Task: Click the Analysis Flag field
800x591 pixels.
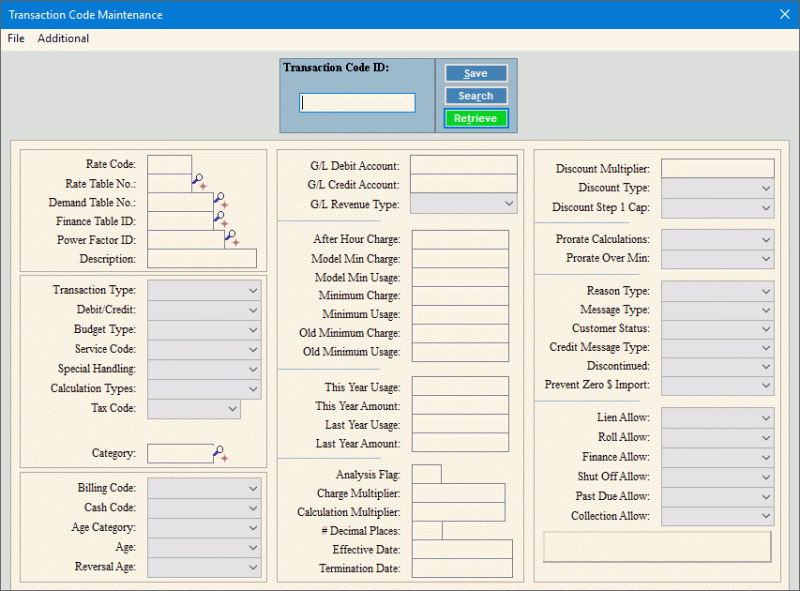Action: pyautogui.click(x=427, y=474)
